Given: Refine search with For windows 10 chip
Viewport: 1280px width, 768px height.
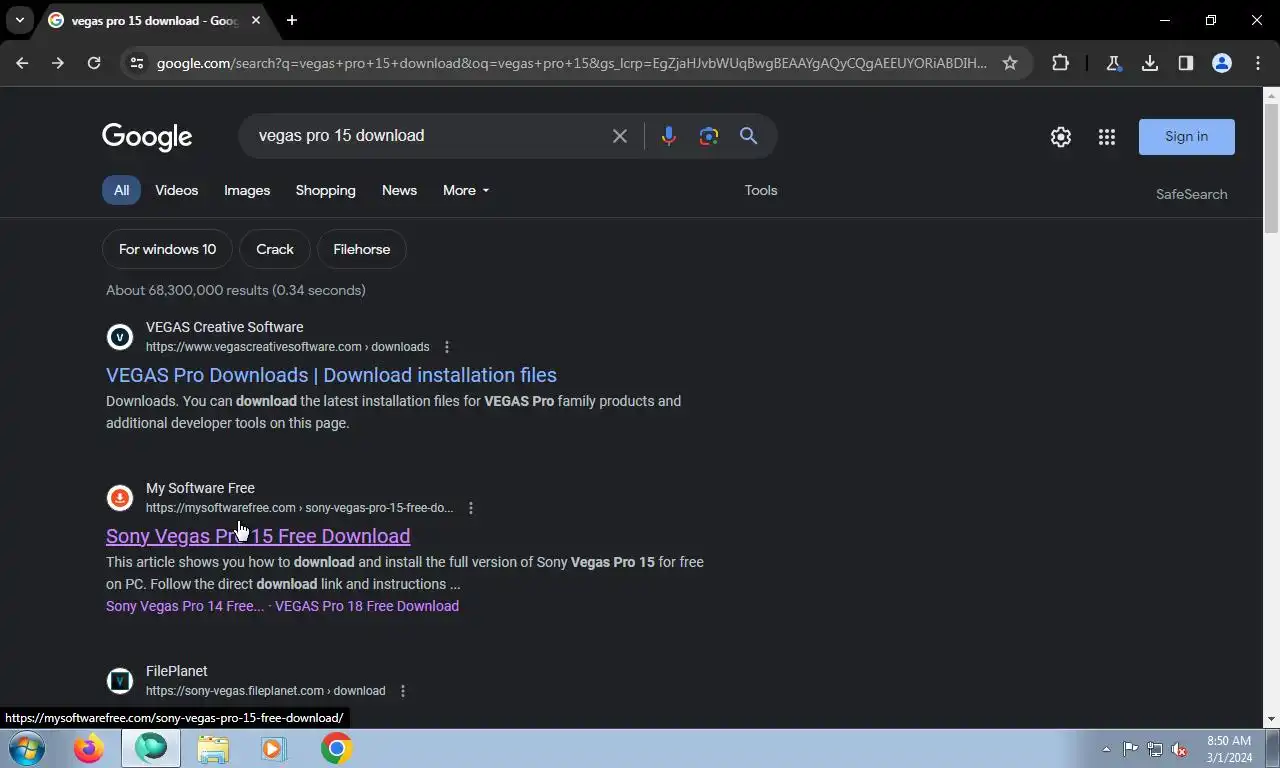Looking at the screenshot, I should coord(167,249).
